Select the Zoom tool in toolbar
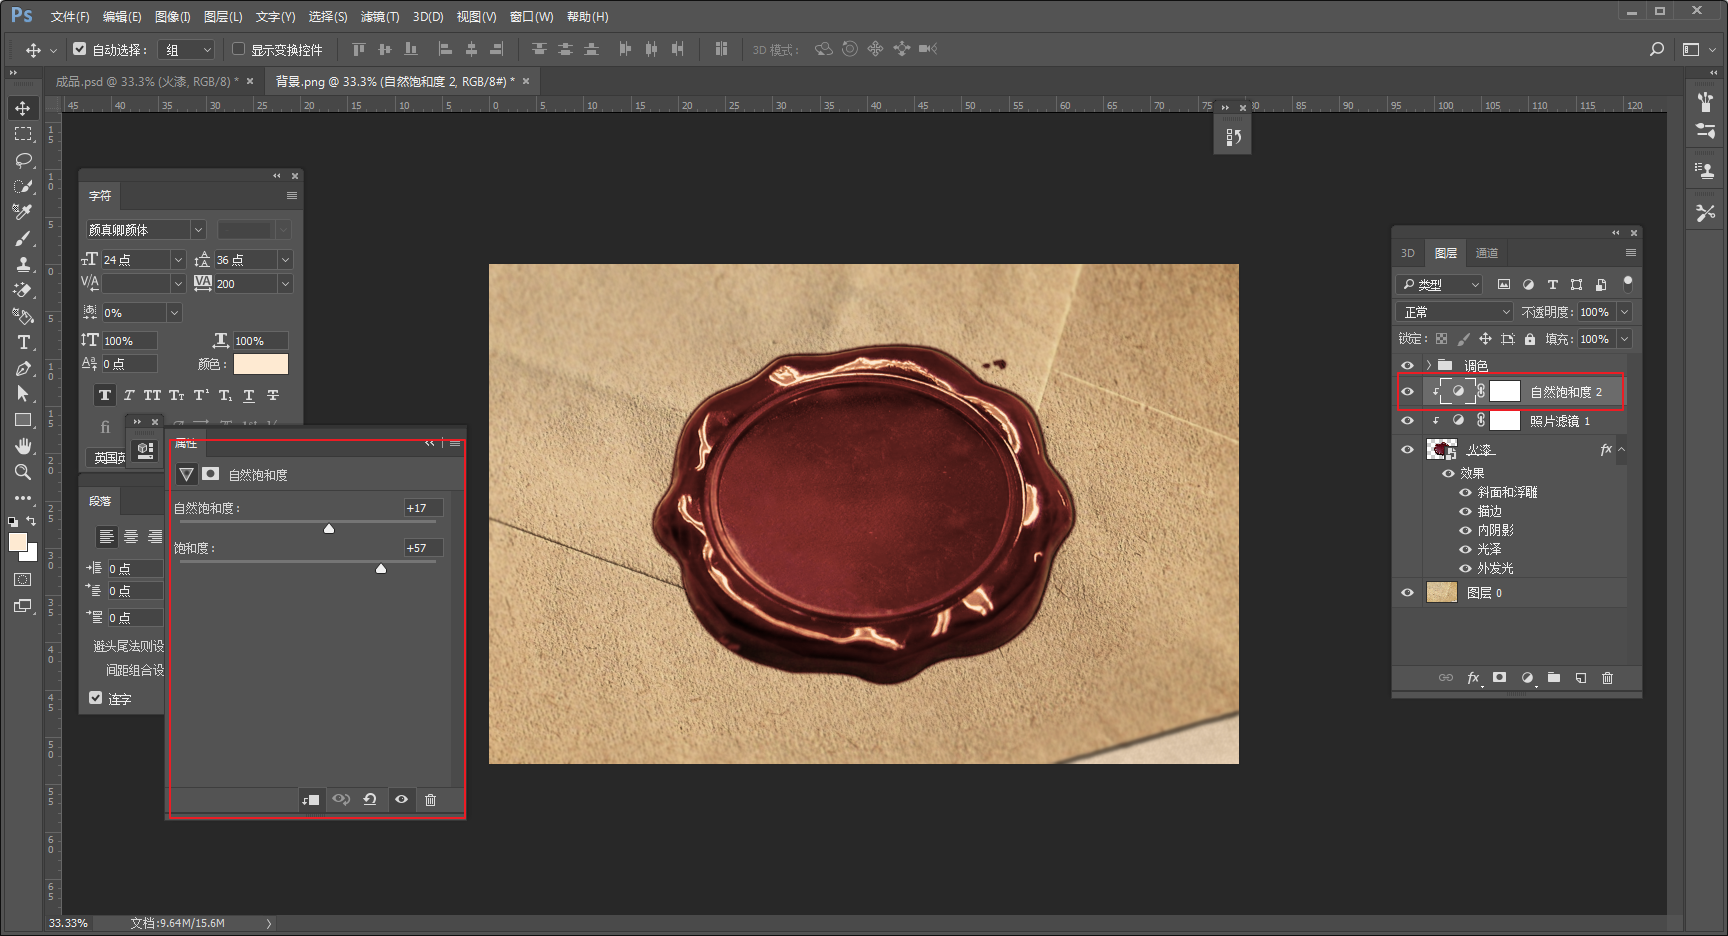 23,472
